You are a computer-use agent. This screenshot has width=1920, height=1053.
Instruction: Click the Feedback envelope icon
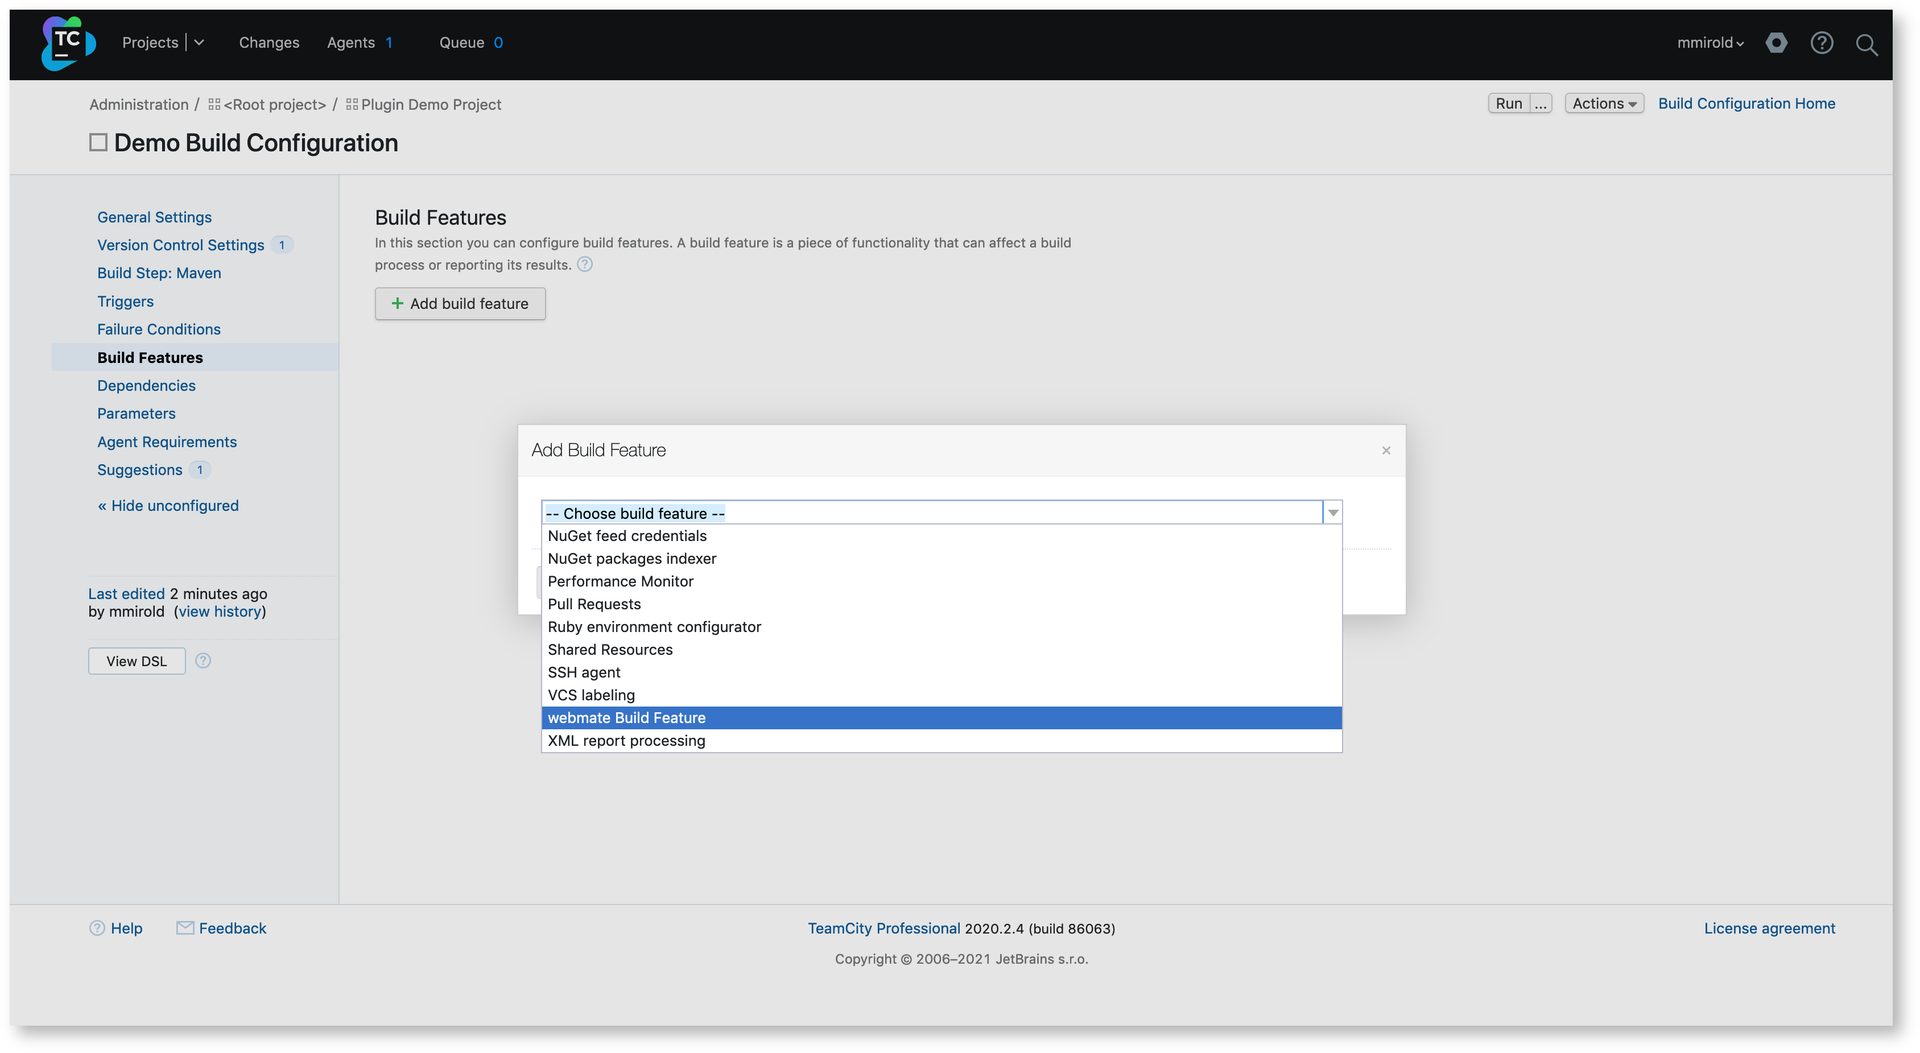185,928
